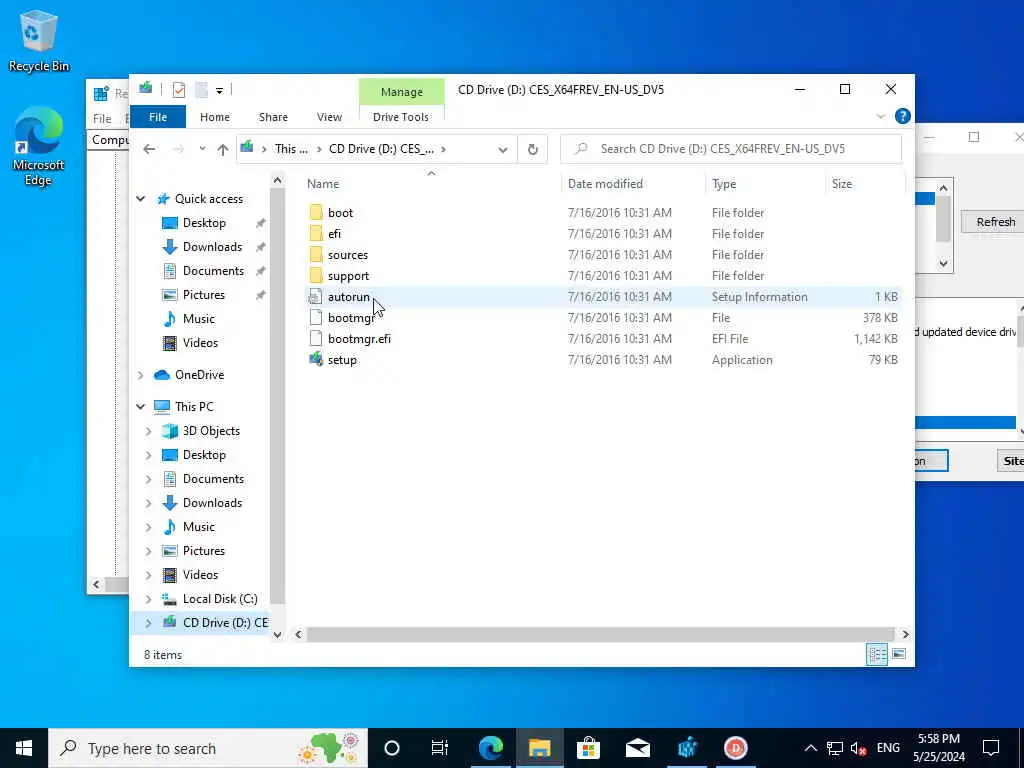
Task: Open the Mail app in taskbar
Action: 637,748
